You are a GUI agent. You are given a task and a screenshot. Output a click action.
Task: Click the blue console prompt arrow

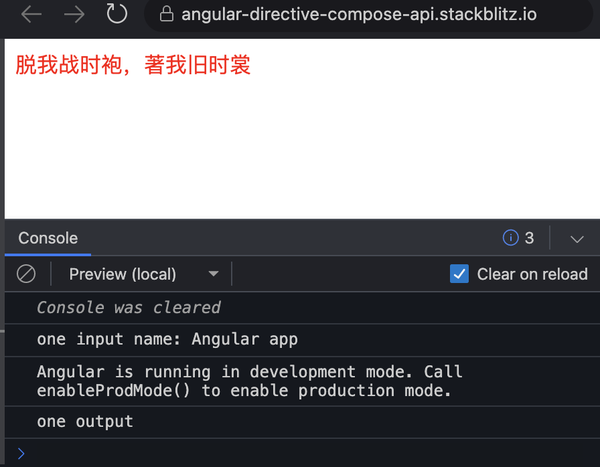pos(21,454)
